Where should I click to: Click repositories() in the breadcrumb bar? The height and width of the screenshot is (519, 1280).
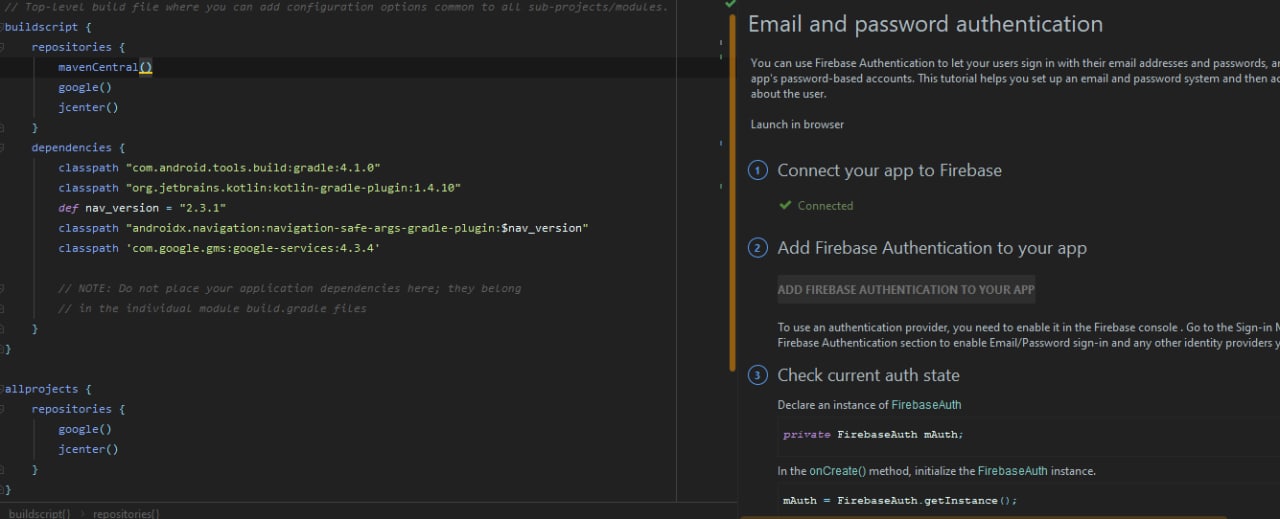(x=126, y=513)
